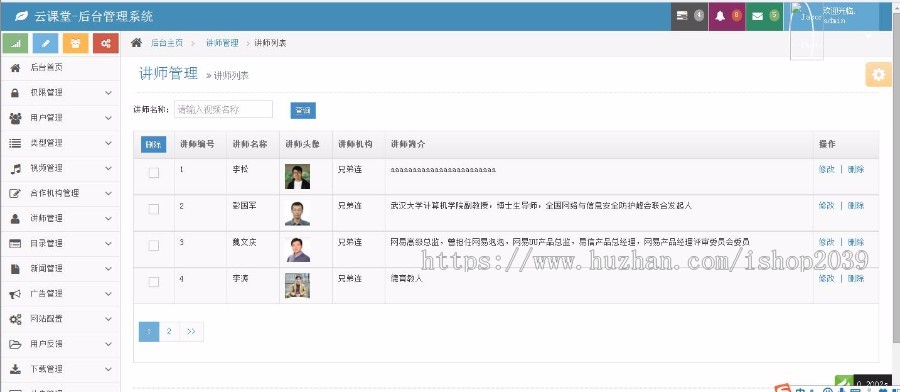Open the admin user profile menu

pos(832,16)
